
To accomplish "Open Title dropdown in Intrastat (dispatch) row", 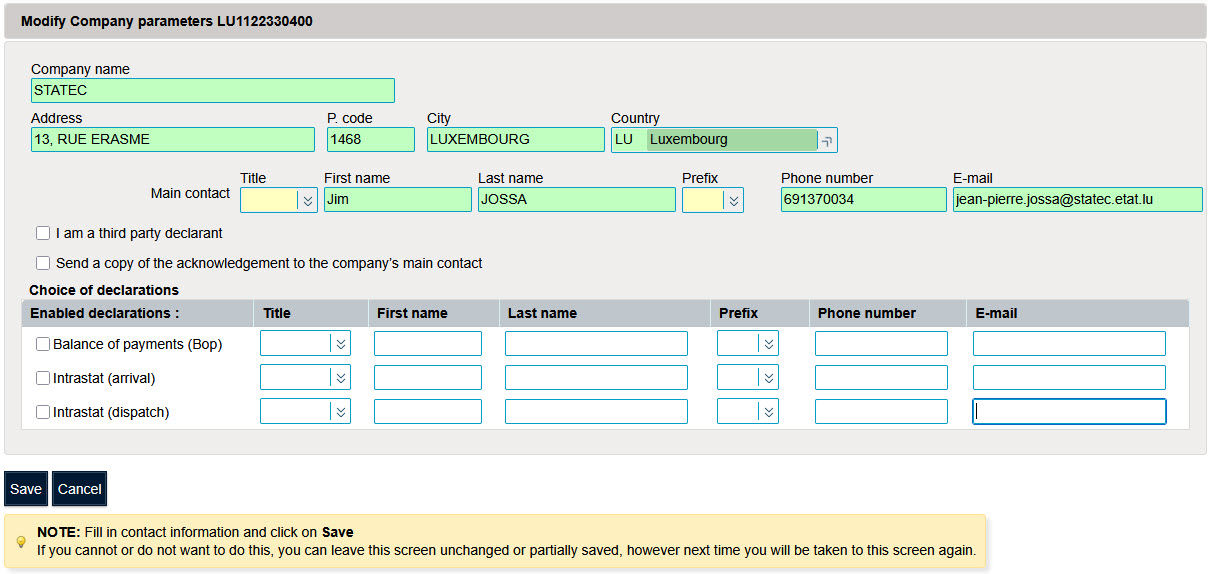I will (x=340, y=412).
